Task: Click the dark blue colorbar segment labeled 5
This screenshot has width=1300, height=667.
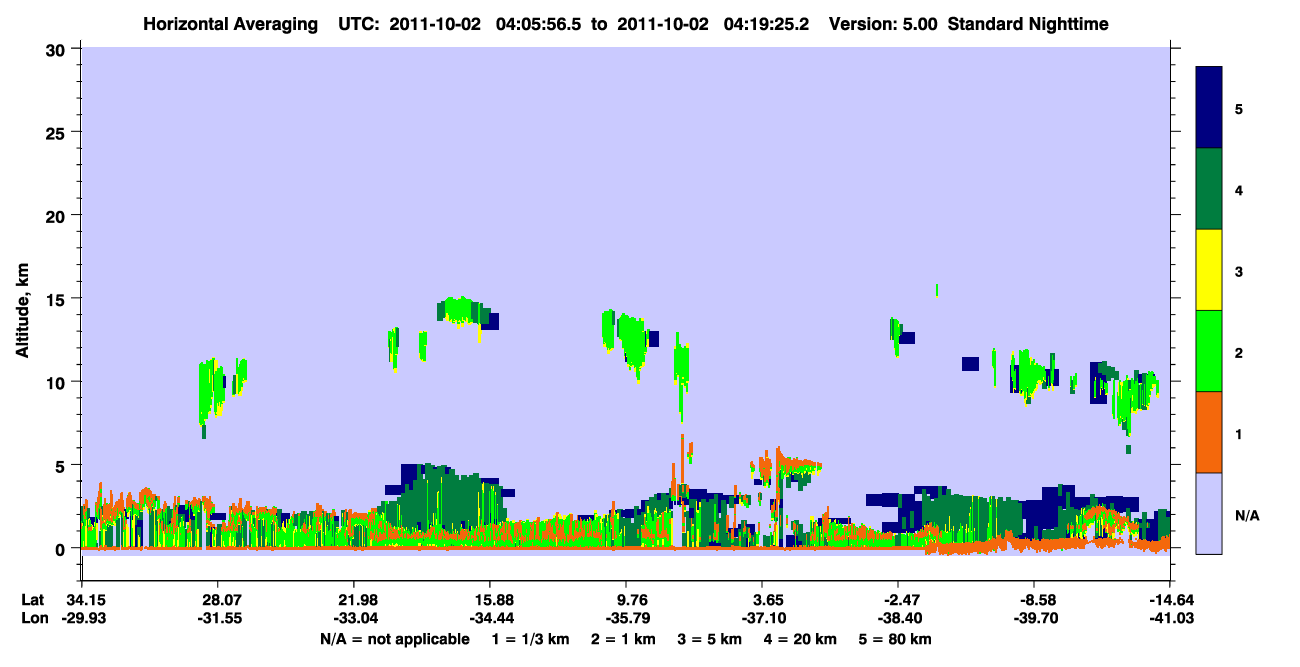Action: [x=1209, y=108]
